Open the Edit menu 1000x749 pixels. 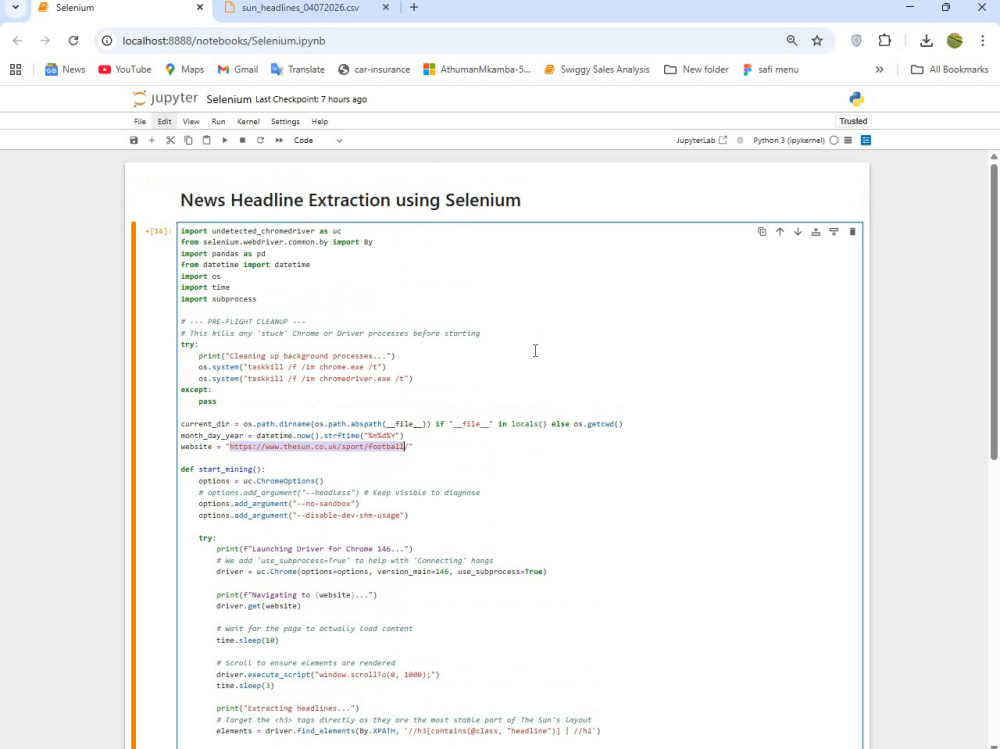(x=164, y=121)
